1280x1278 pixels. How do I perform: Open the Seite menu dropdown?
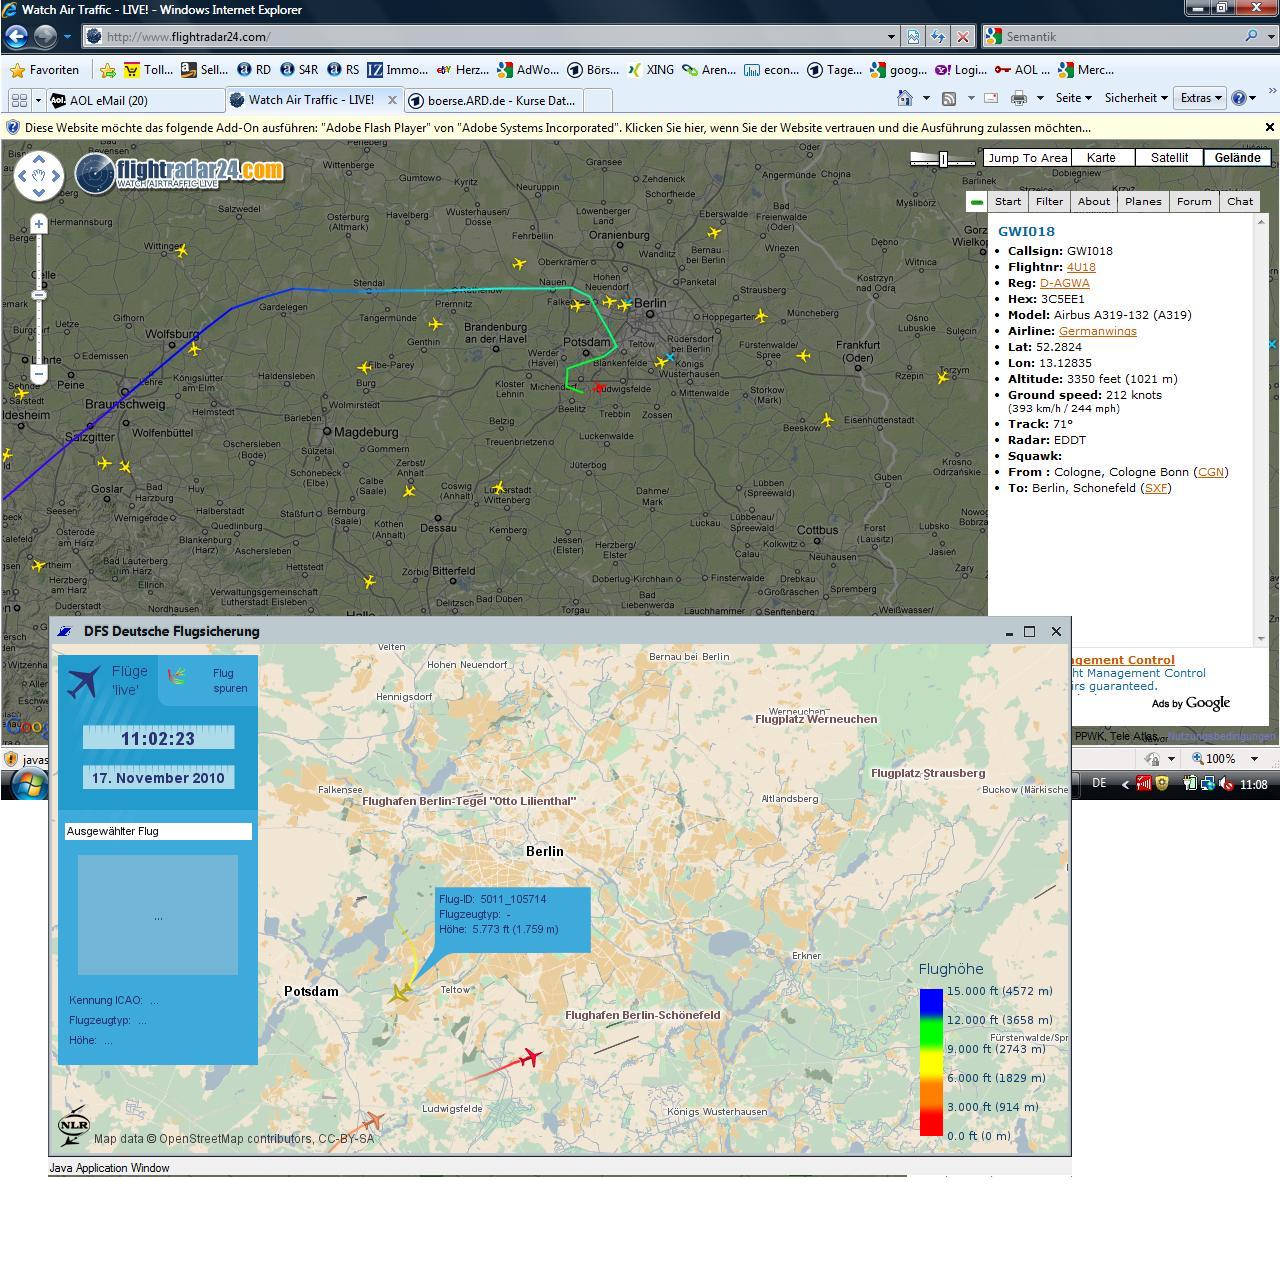[1073, 98]
